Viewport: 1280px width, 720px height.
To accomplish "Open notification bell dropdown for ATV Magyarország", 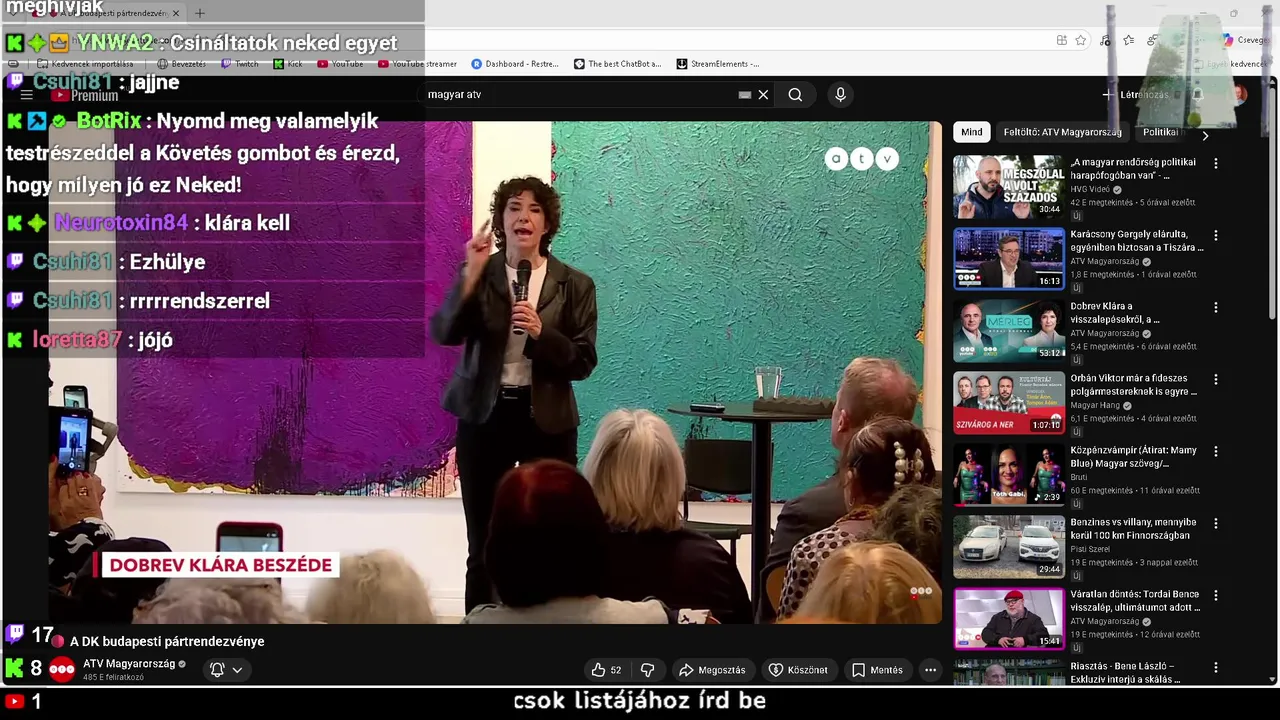I will [226, 670].
